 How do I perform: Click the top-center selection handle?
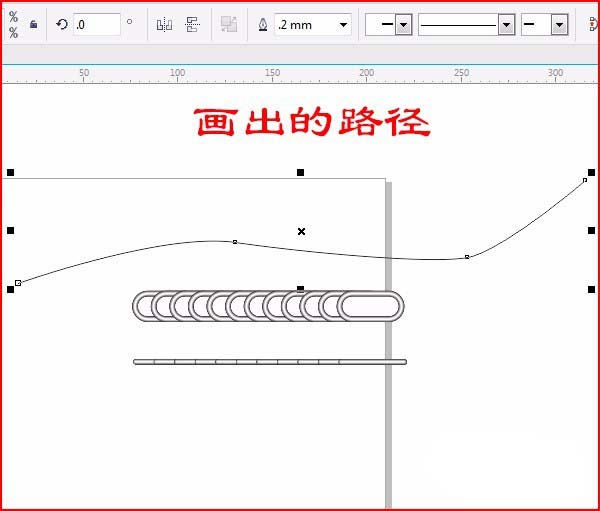pyautogui.click(x=300, y=173)
